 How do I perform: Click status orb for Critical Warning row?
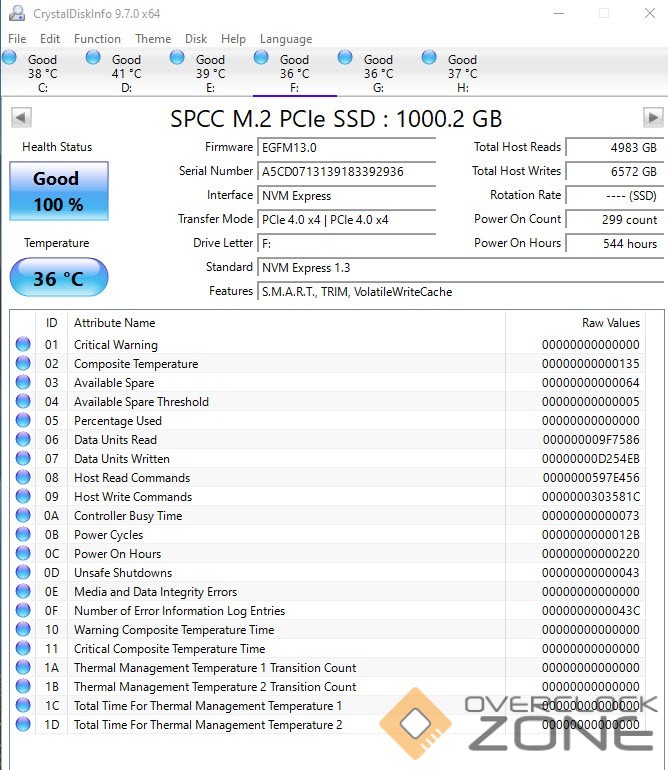pyautogui.click(x=23, y=344)
